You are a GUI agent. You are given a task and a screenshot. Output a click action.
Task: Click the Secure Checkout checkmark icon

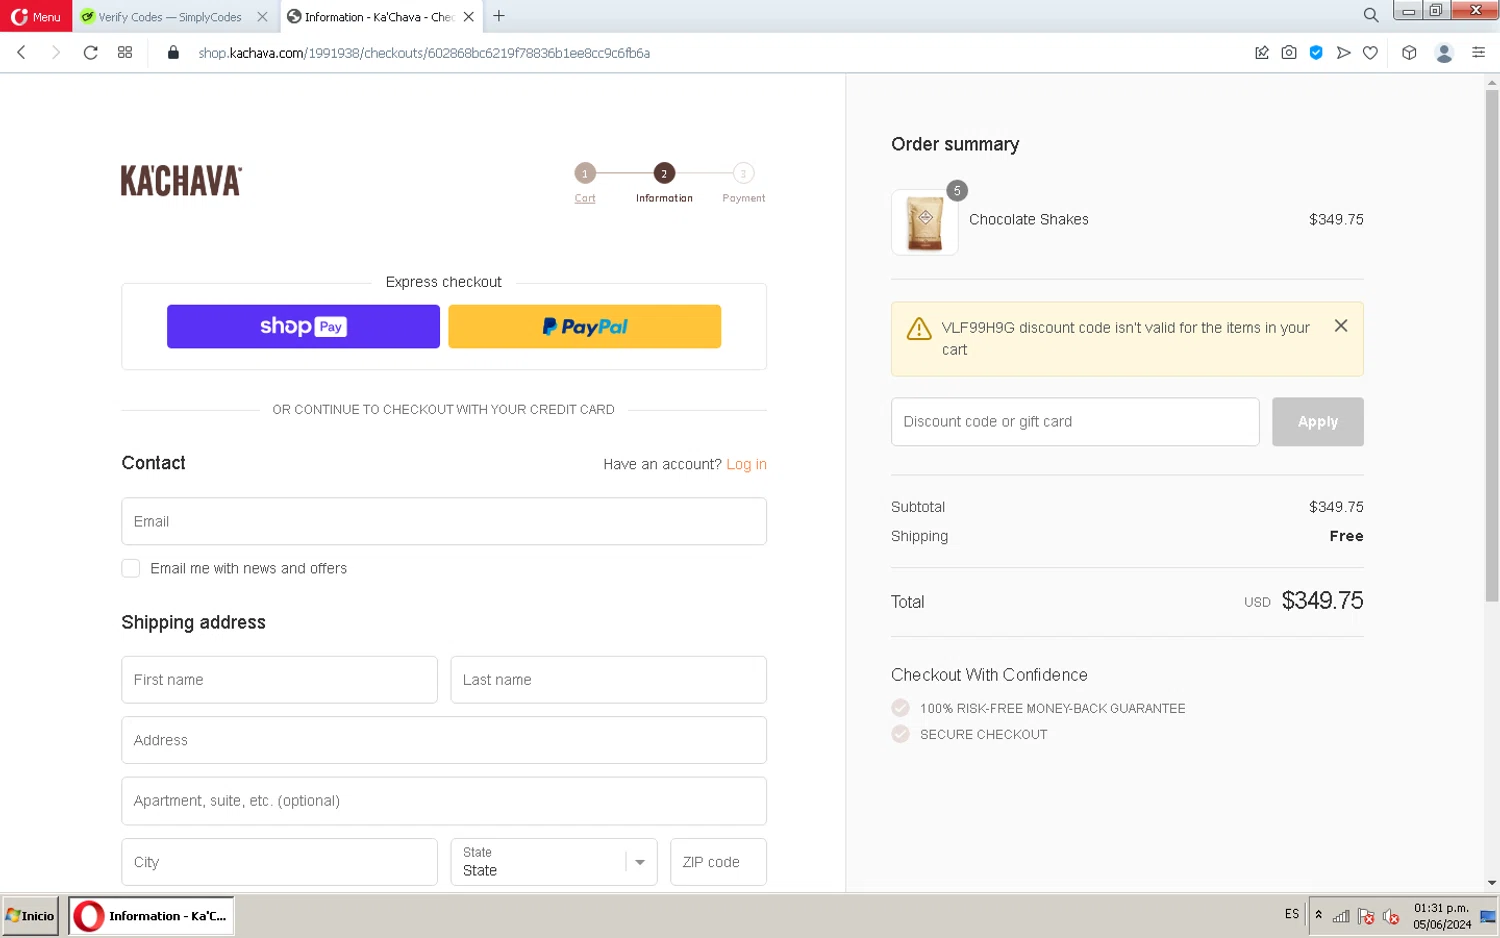coord(900,734)
